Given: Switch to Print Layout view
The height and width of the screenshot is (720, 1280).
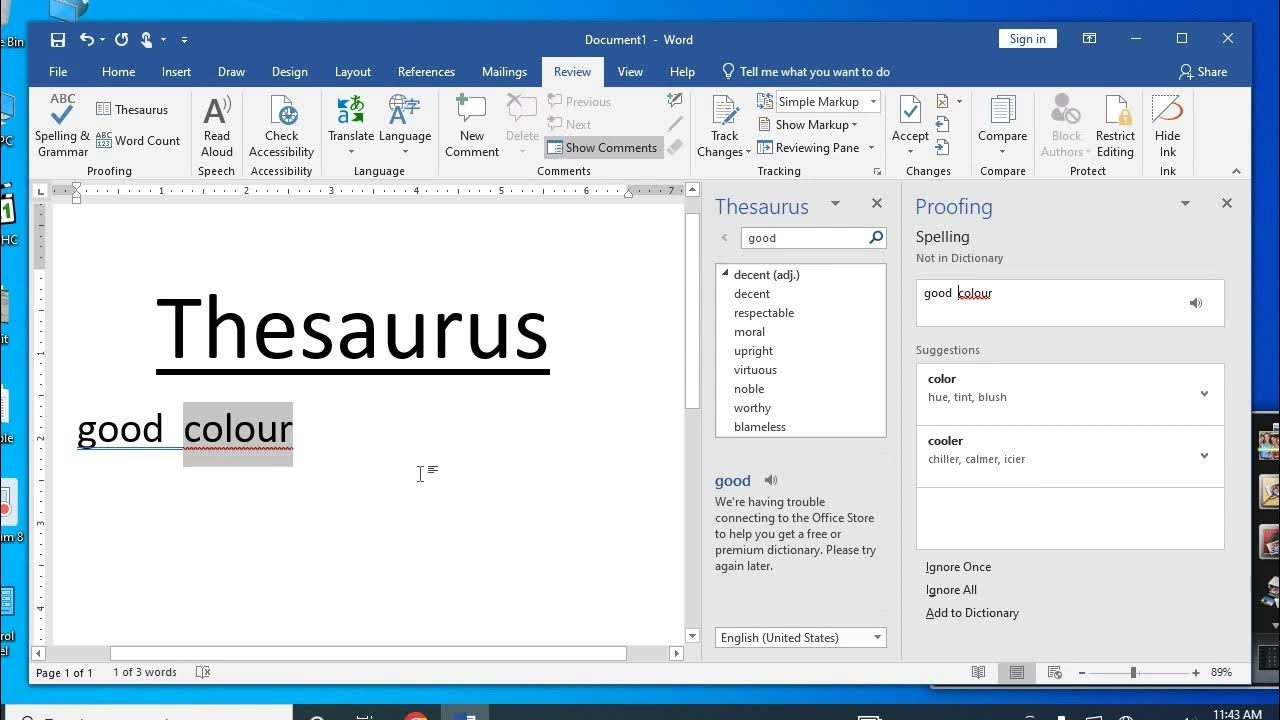Looking at the screenshot, I should pos(1017,673).
